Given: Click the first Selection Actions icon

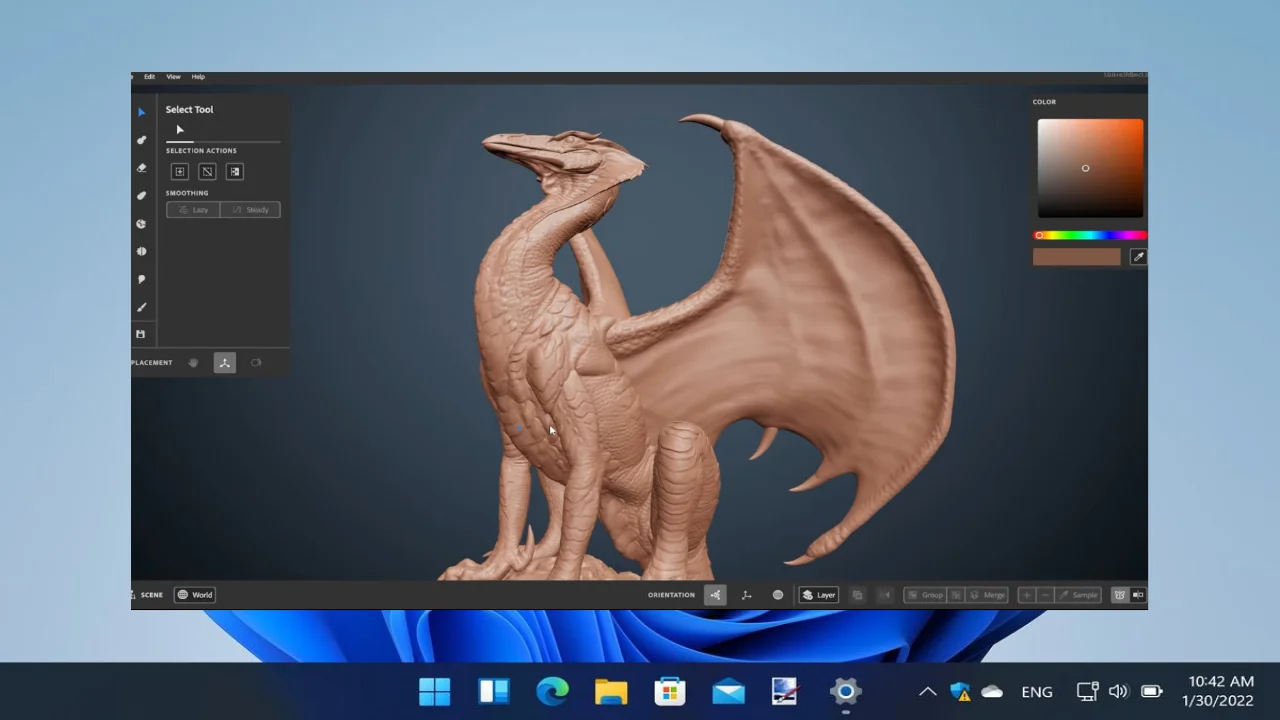Looking at the screenshot, I should click(x=180, y=172).
